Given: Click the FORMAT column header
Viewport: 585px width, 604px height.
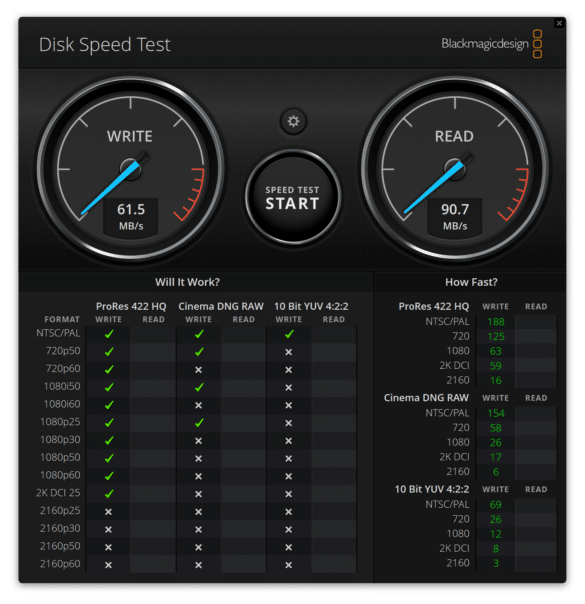Looking at the screenshot, I should [62, 319].
